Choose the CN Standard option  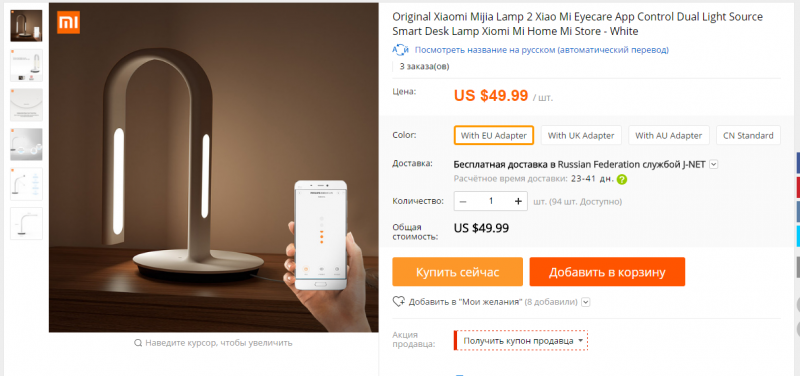click(x=748, y=136)
